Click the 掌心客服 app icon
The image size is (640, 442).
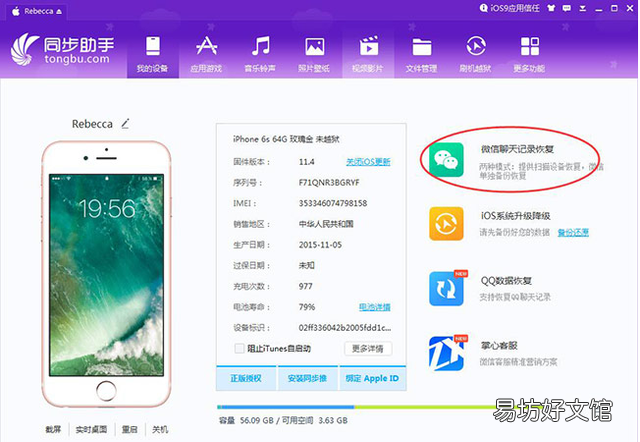446,353
